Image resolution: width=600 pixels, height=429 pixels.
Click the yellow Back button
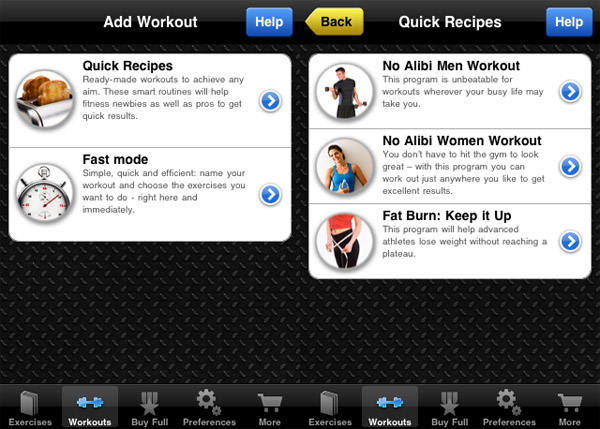pos(334,22)
